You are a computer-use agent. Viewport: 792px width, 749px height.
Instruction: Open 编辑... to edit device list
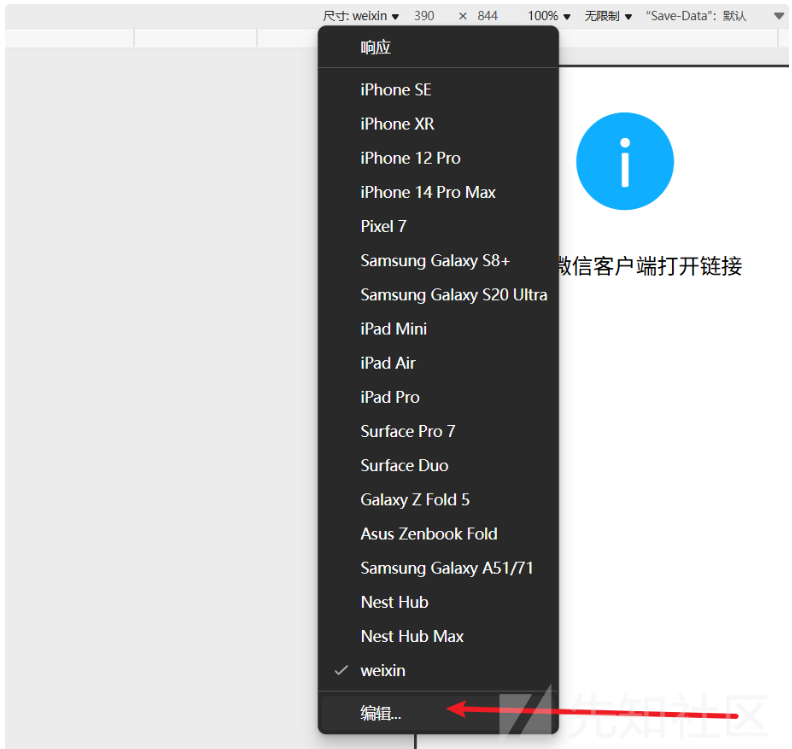438,713
